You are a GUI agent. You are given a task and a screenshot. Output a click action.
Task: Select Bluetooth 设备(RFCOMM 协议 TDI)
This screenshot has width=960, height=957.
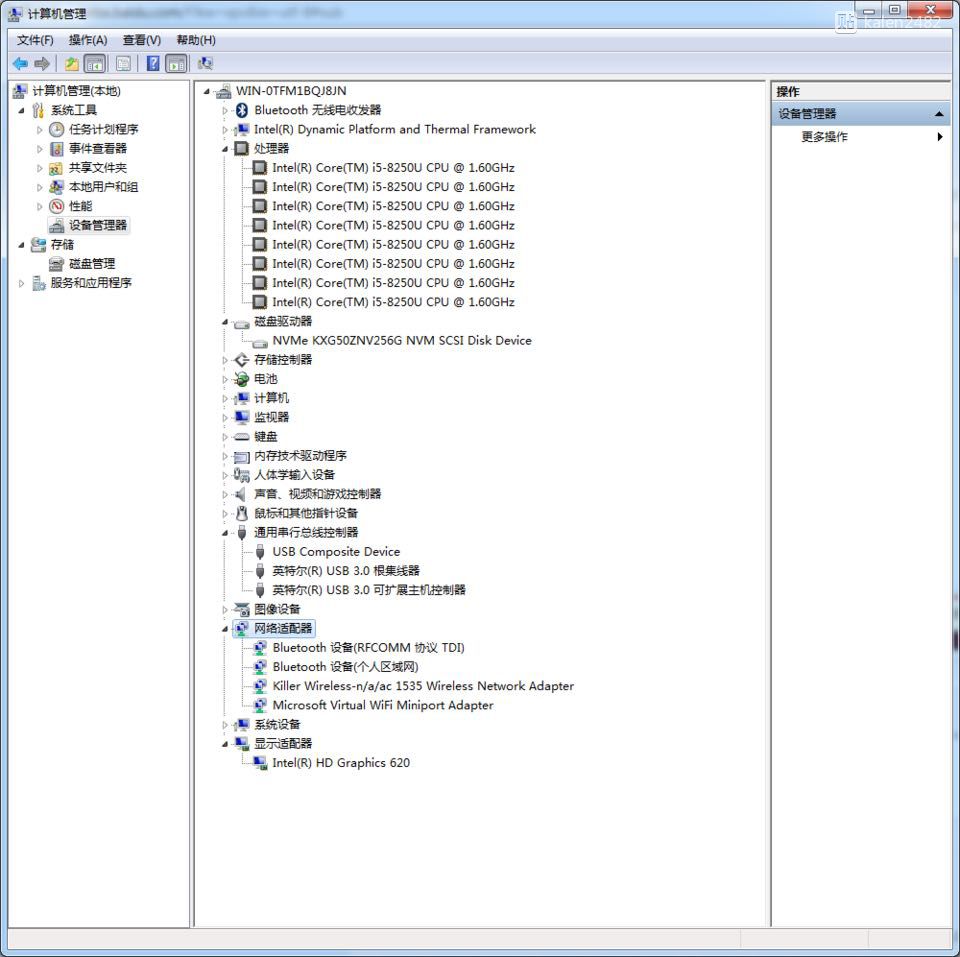(368, 648)
